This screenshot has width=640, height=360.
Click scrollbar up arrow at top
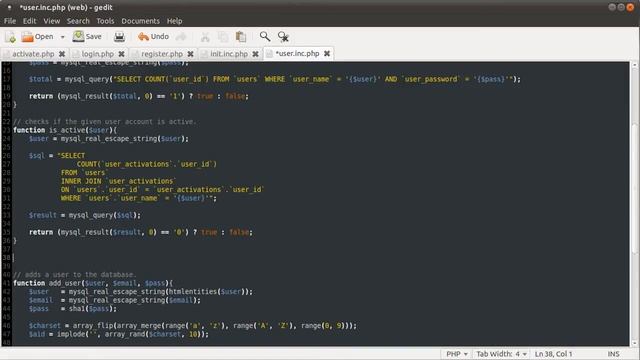(635, 64)
